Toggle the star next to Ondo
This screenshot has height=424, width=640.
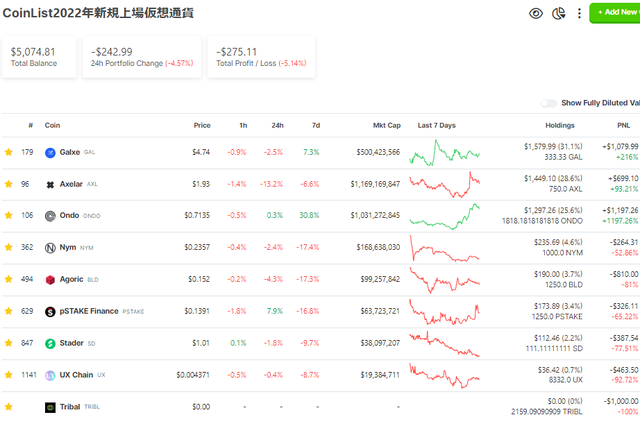coord(9,215)
